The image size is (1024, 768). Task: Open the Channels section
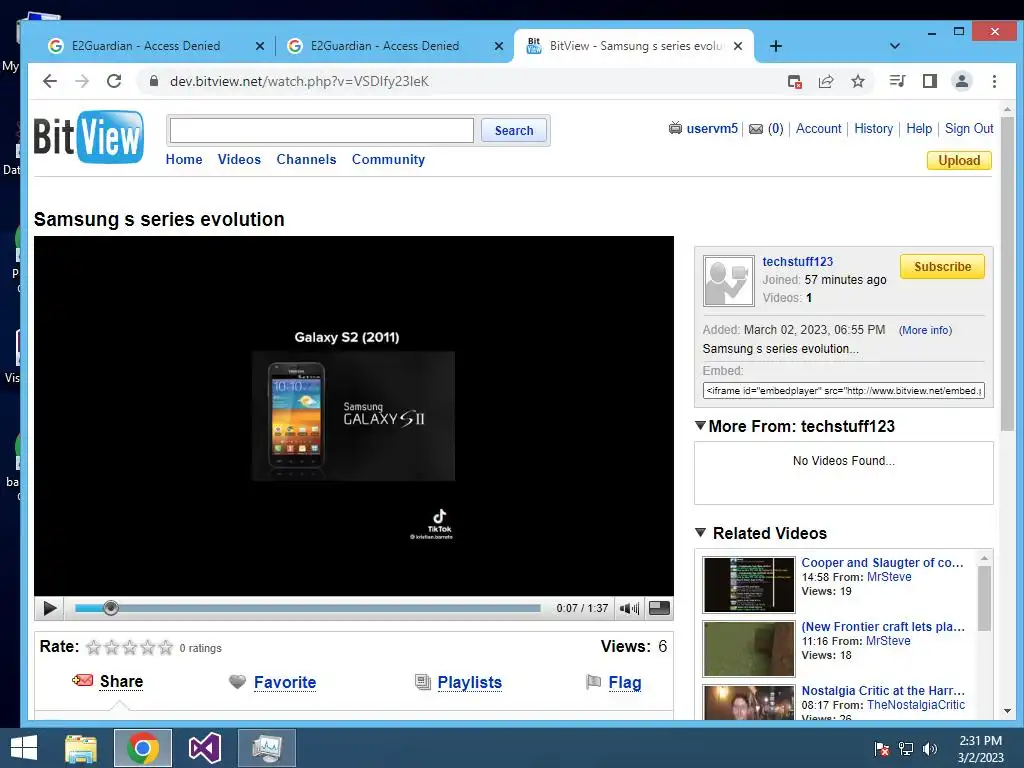[306, 159]
